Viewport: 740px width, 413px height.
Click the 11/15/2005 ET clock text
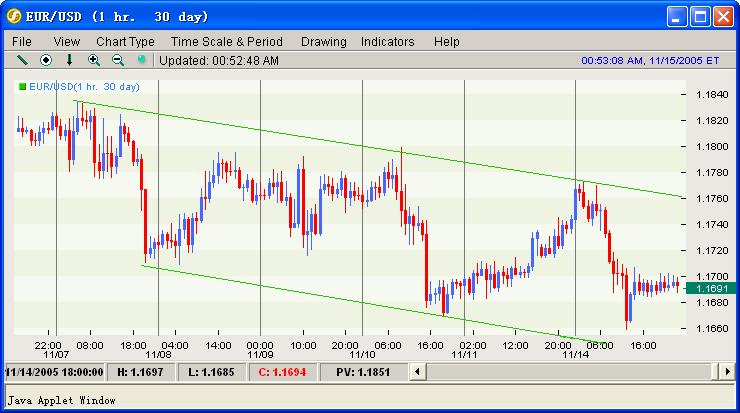(650, 60)
